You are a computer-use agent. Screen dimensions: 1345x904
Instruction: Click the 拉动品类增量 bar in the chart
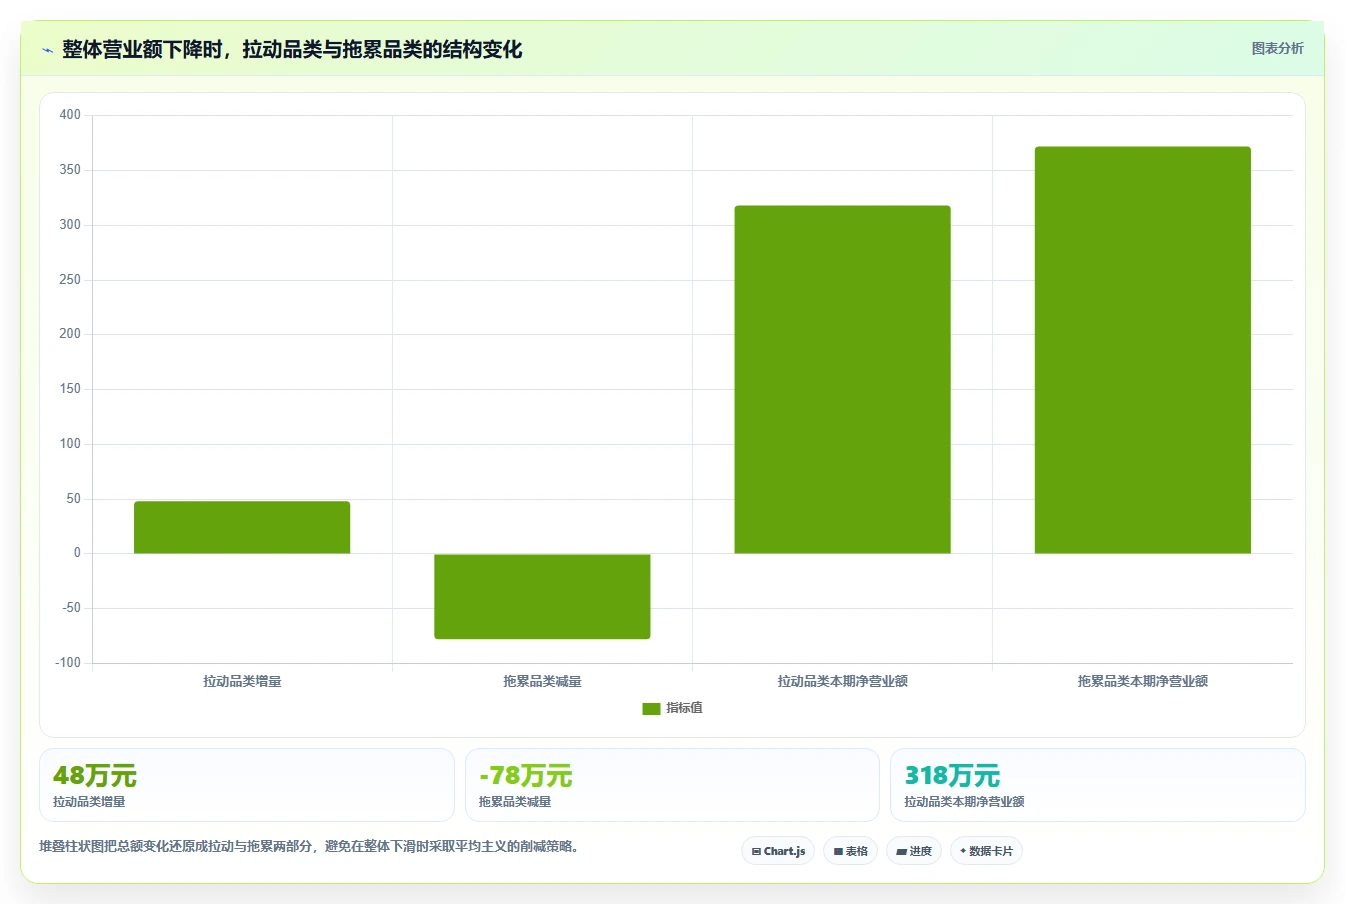coord(242,527)
